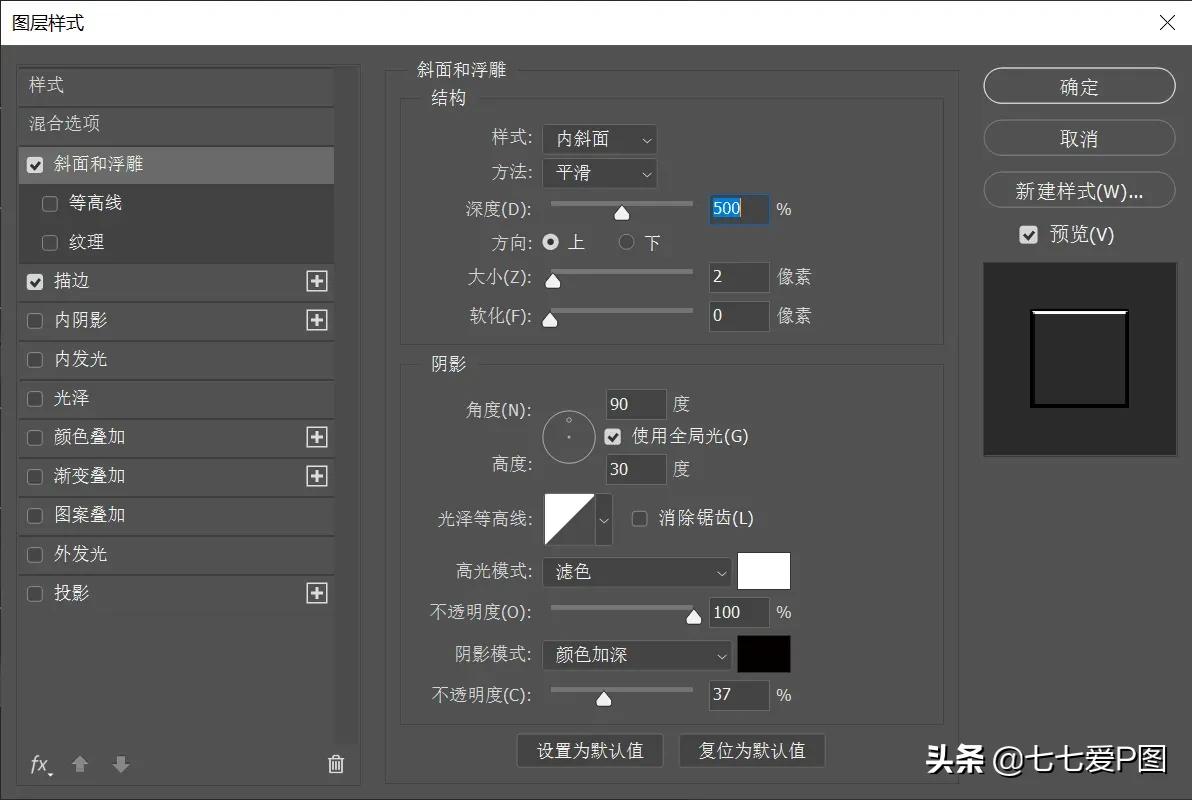
Task: Click the plus icon beside 描边
Action: (x=317, y=281)
